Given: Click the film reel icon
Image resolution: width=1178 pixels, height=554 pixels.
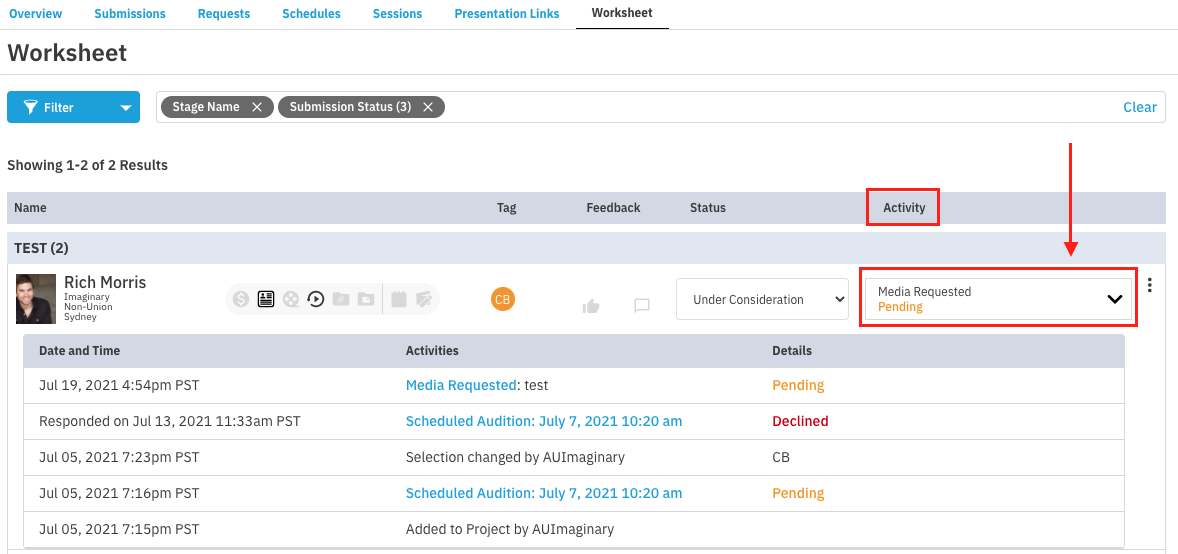Looking at the screenshot, I should [291, 298].
